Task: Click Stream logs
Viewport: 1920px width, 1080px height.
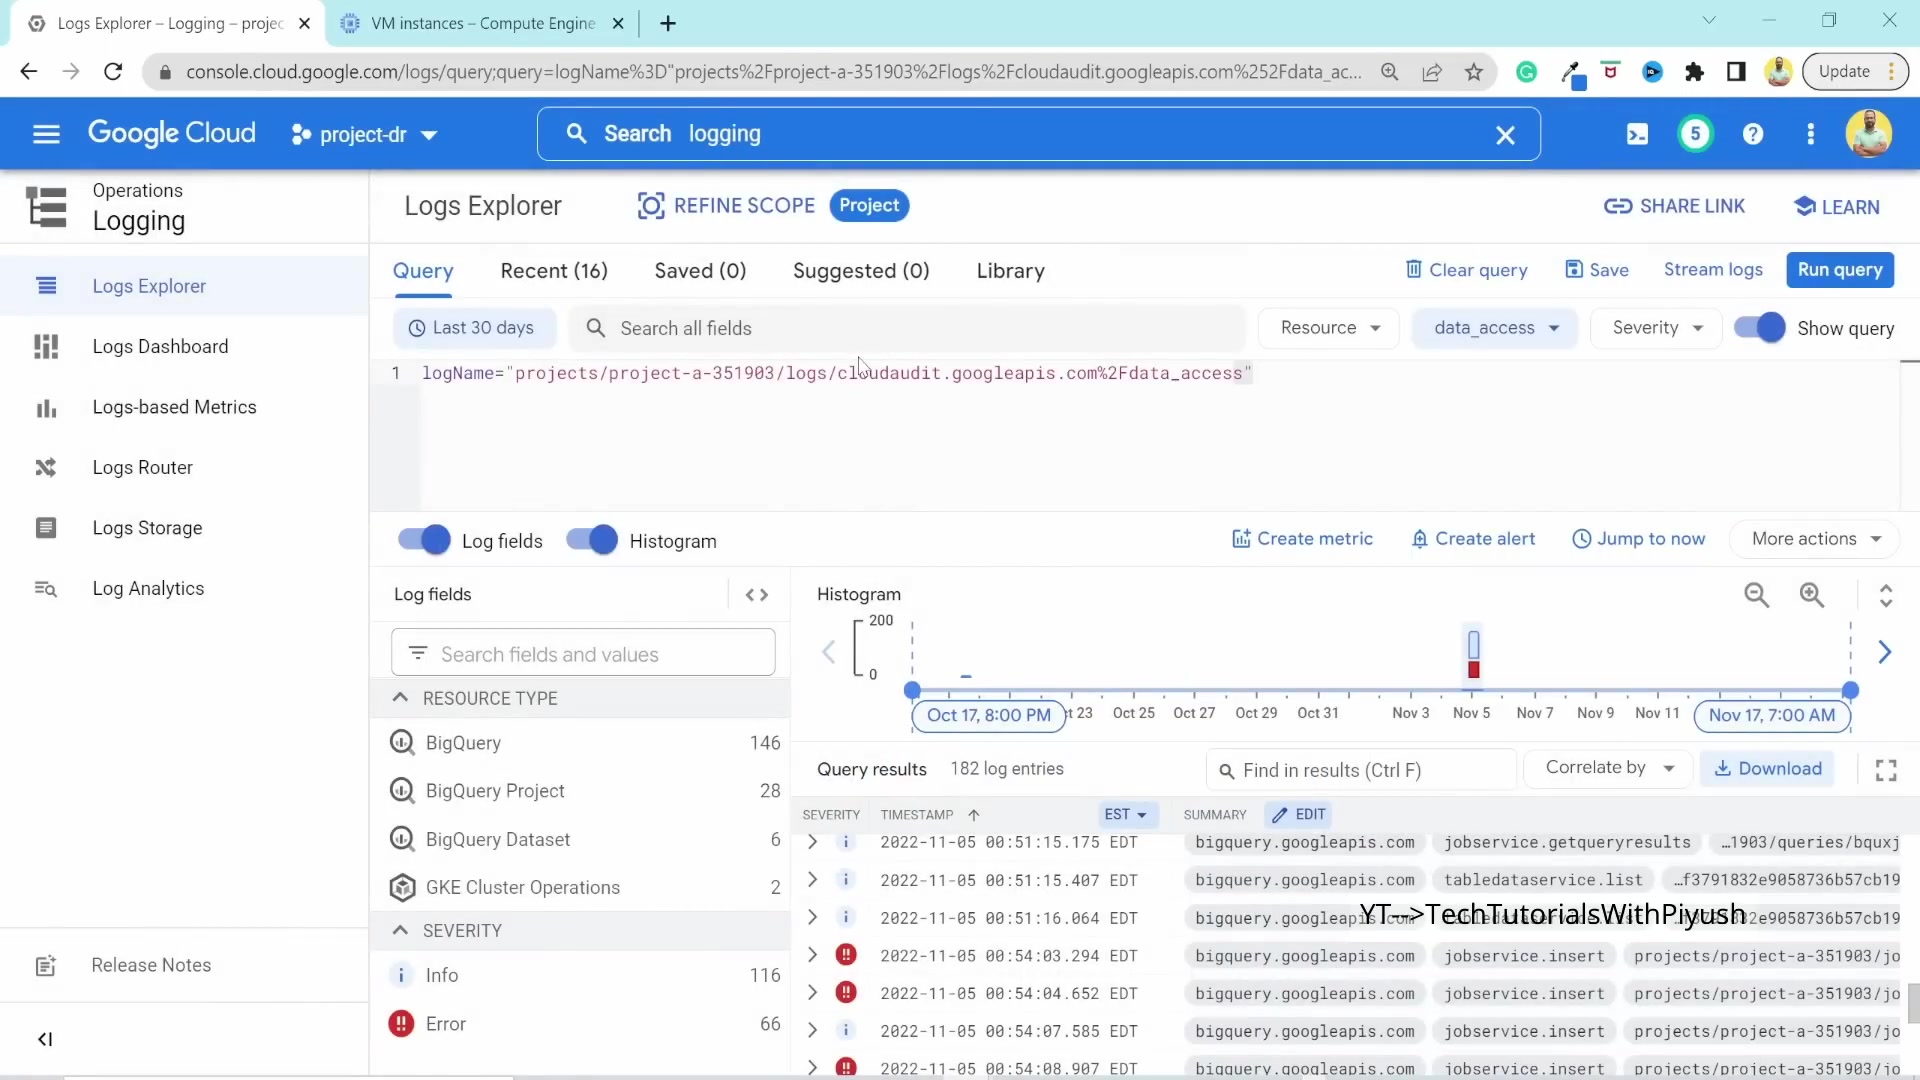Action: coord(1713,270)
